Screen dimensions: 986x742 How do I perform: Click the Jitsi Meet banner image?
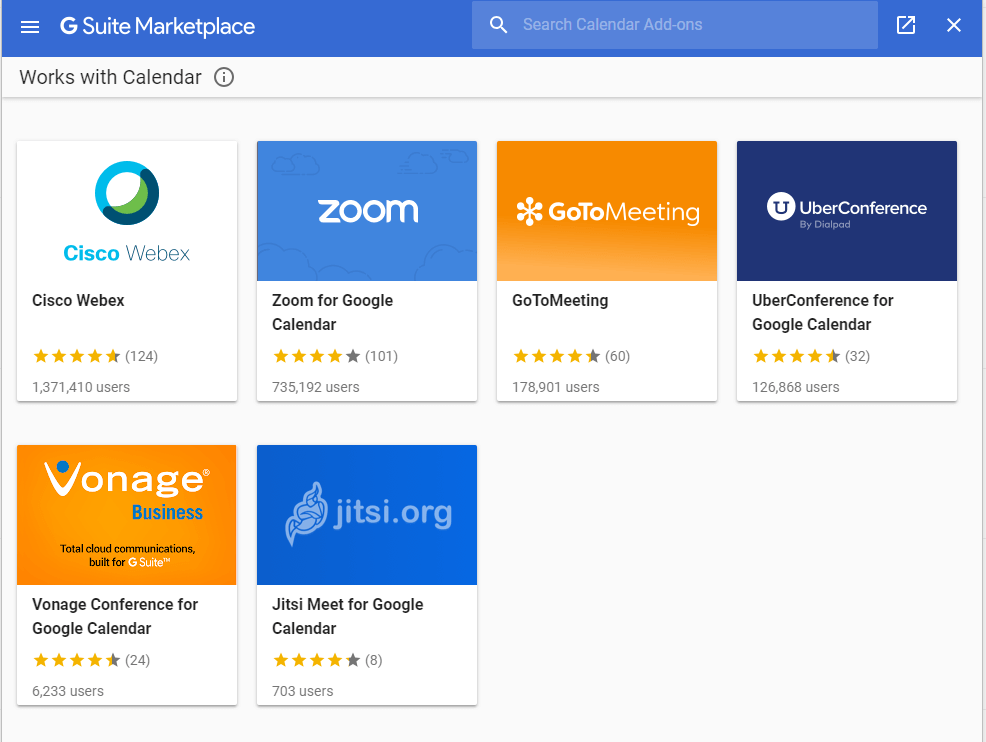(366, 514)
